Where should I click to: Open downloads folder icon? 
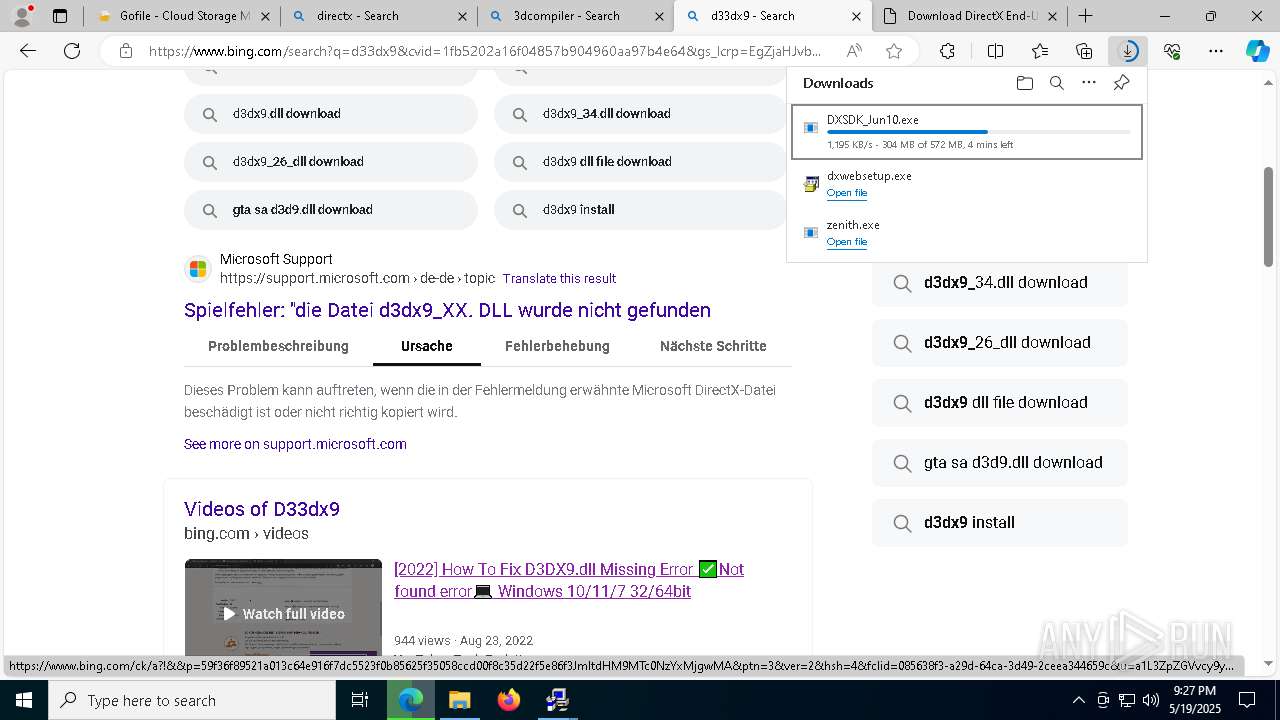(1024, 83)
